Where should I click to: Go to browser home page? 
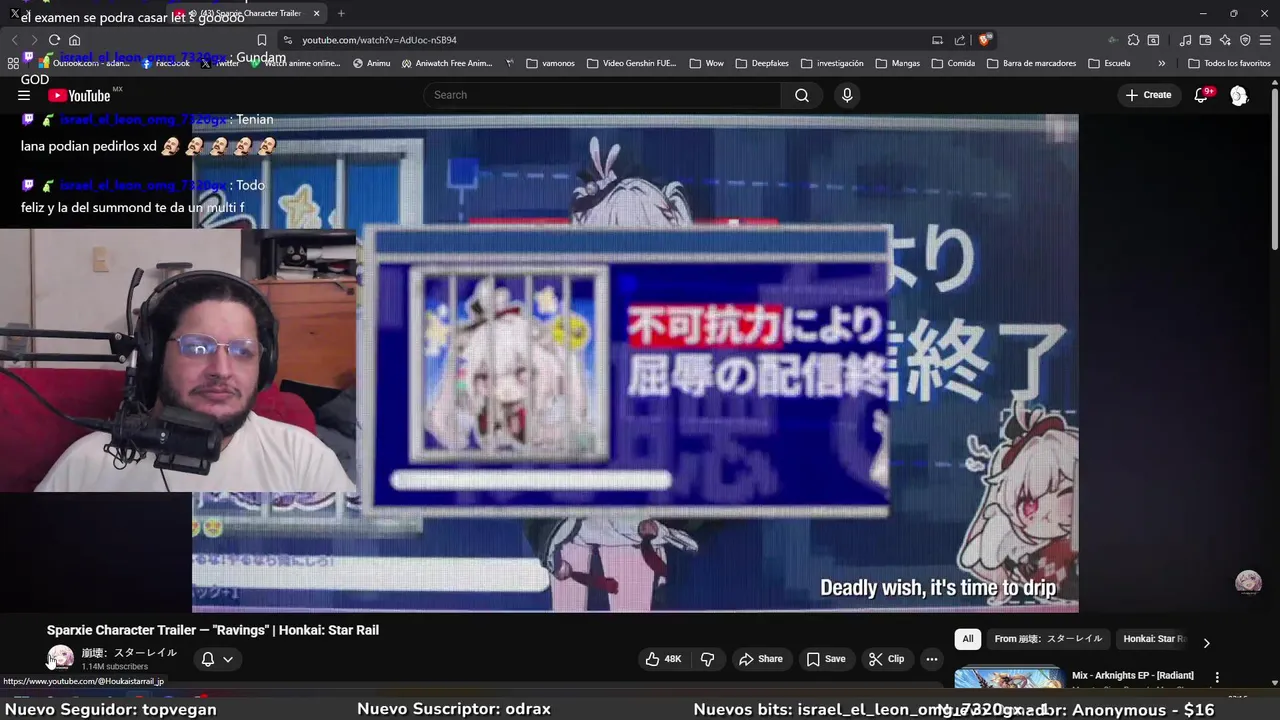point(74,40)
